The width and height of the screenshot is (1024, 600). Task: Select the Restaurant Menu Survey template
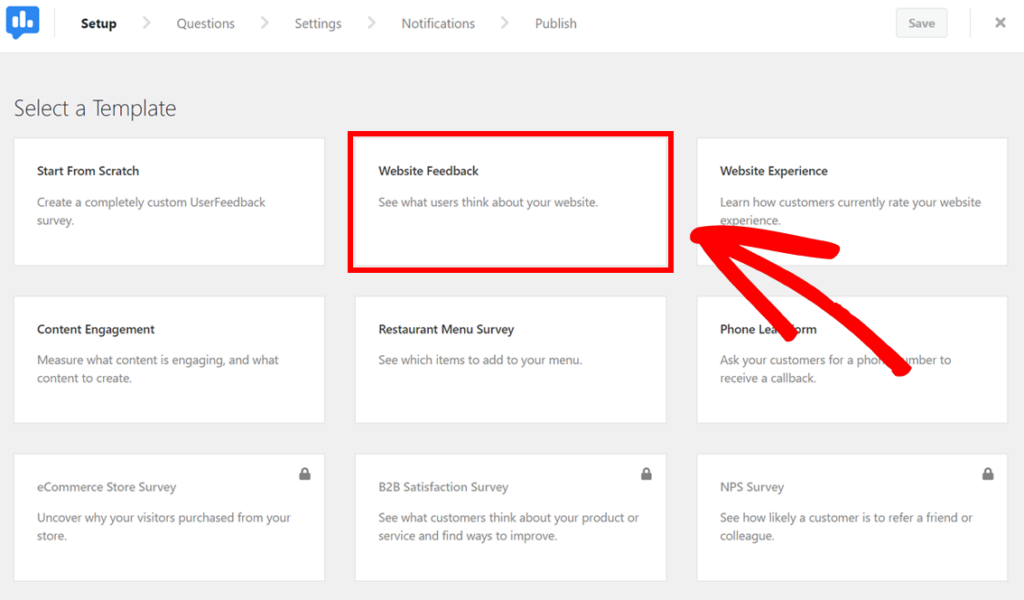click(510, 360)
